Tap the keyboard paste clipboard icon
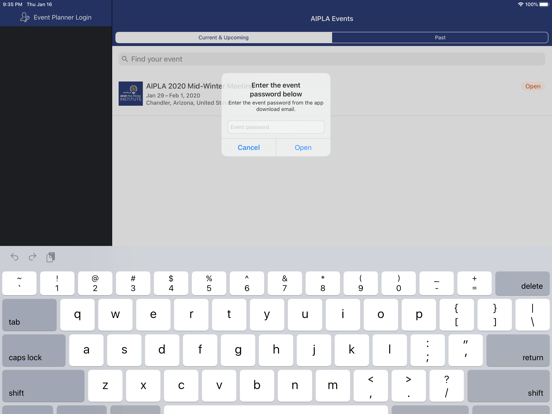This screenshot has height=414, width=552. [x=50, y=257]
